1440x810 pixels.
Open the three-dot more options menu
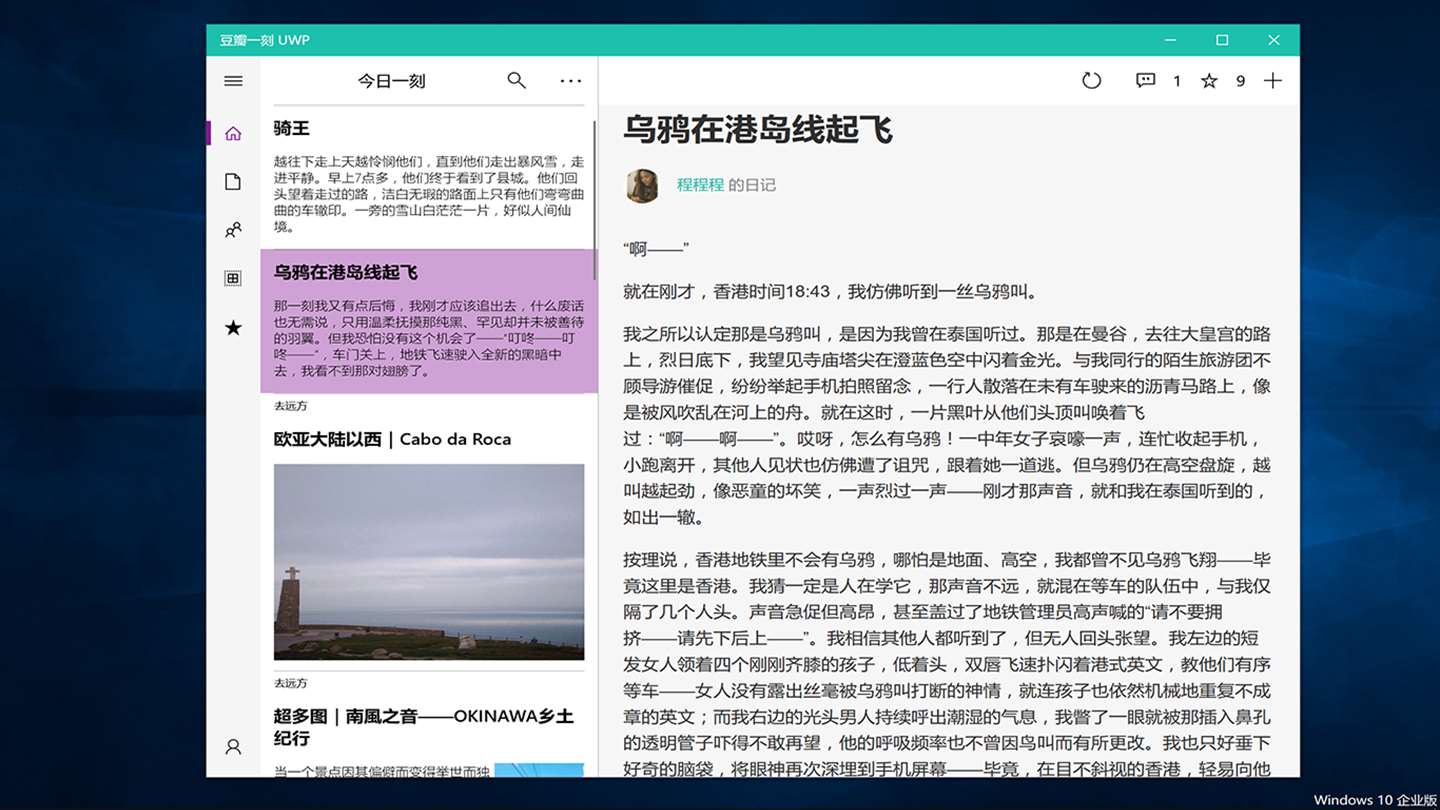tap(571, 80)
